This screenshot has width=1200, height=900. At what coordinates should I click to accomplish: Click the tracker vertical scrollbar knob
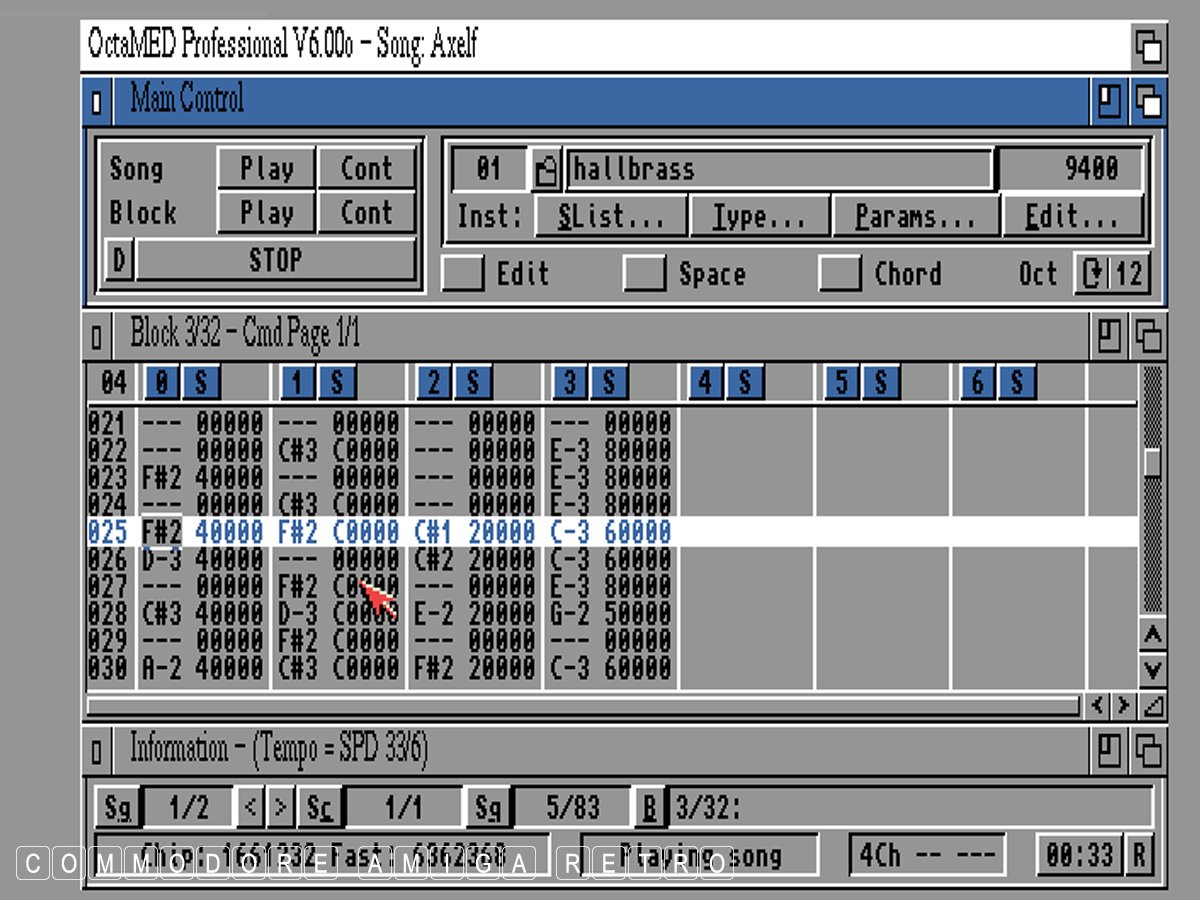pos(1153,463)
